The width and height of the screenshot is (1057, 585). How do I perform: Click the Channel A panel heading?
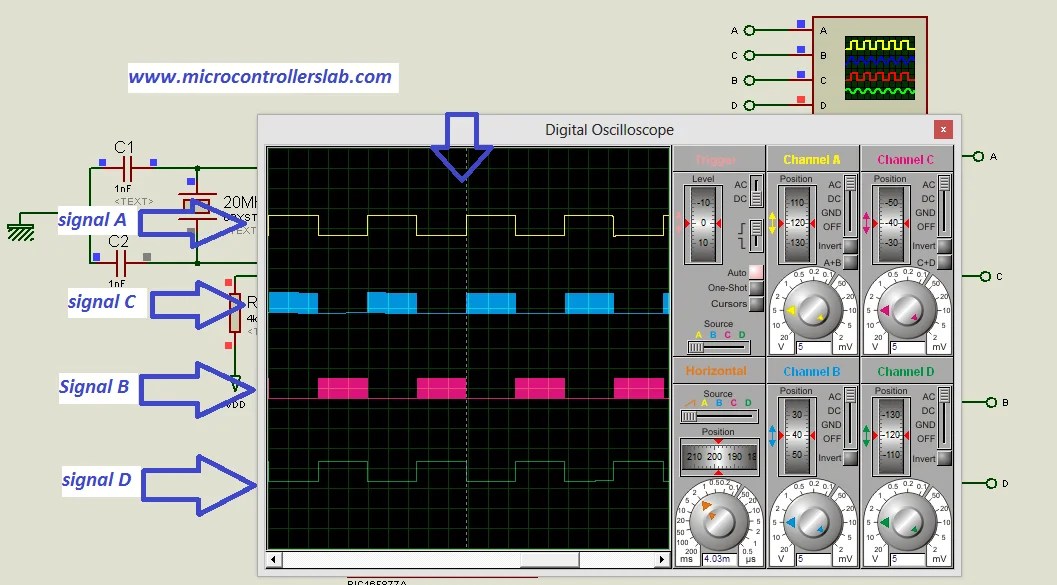point(812,160)
